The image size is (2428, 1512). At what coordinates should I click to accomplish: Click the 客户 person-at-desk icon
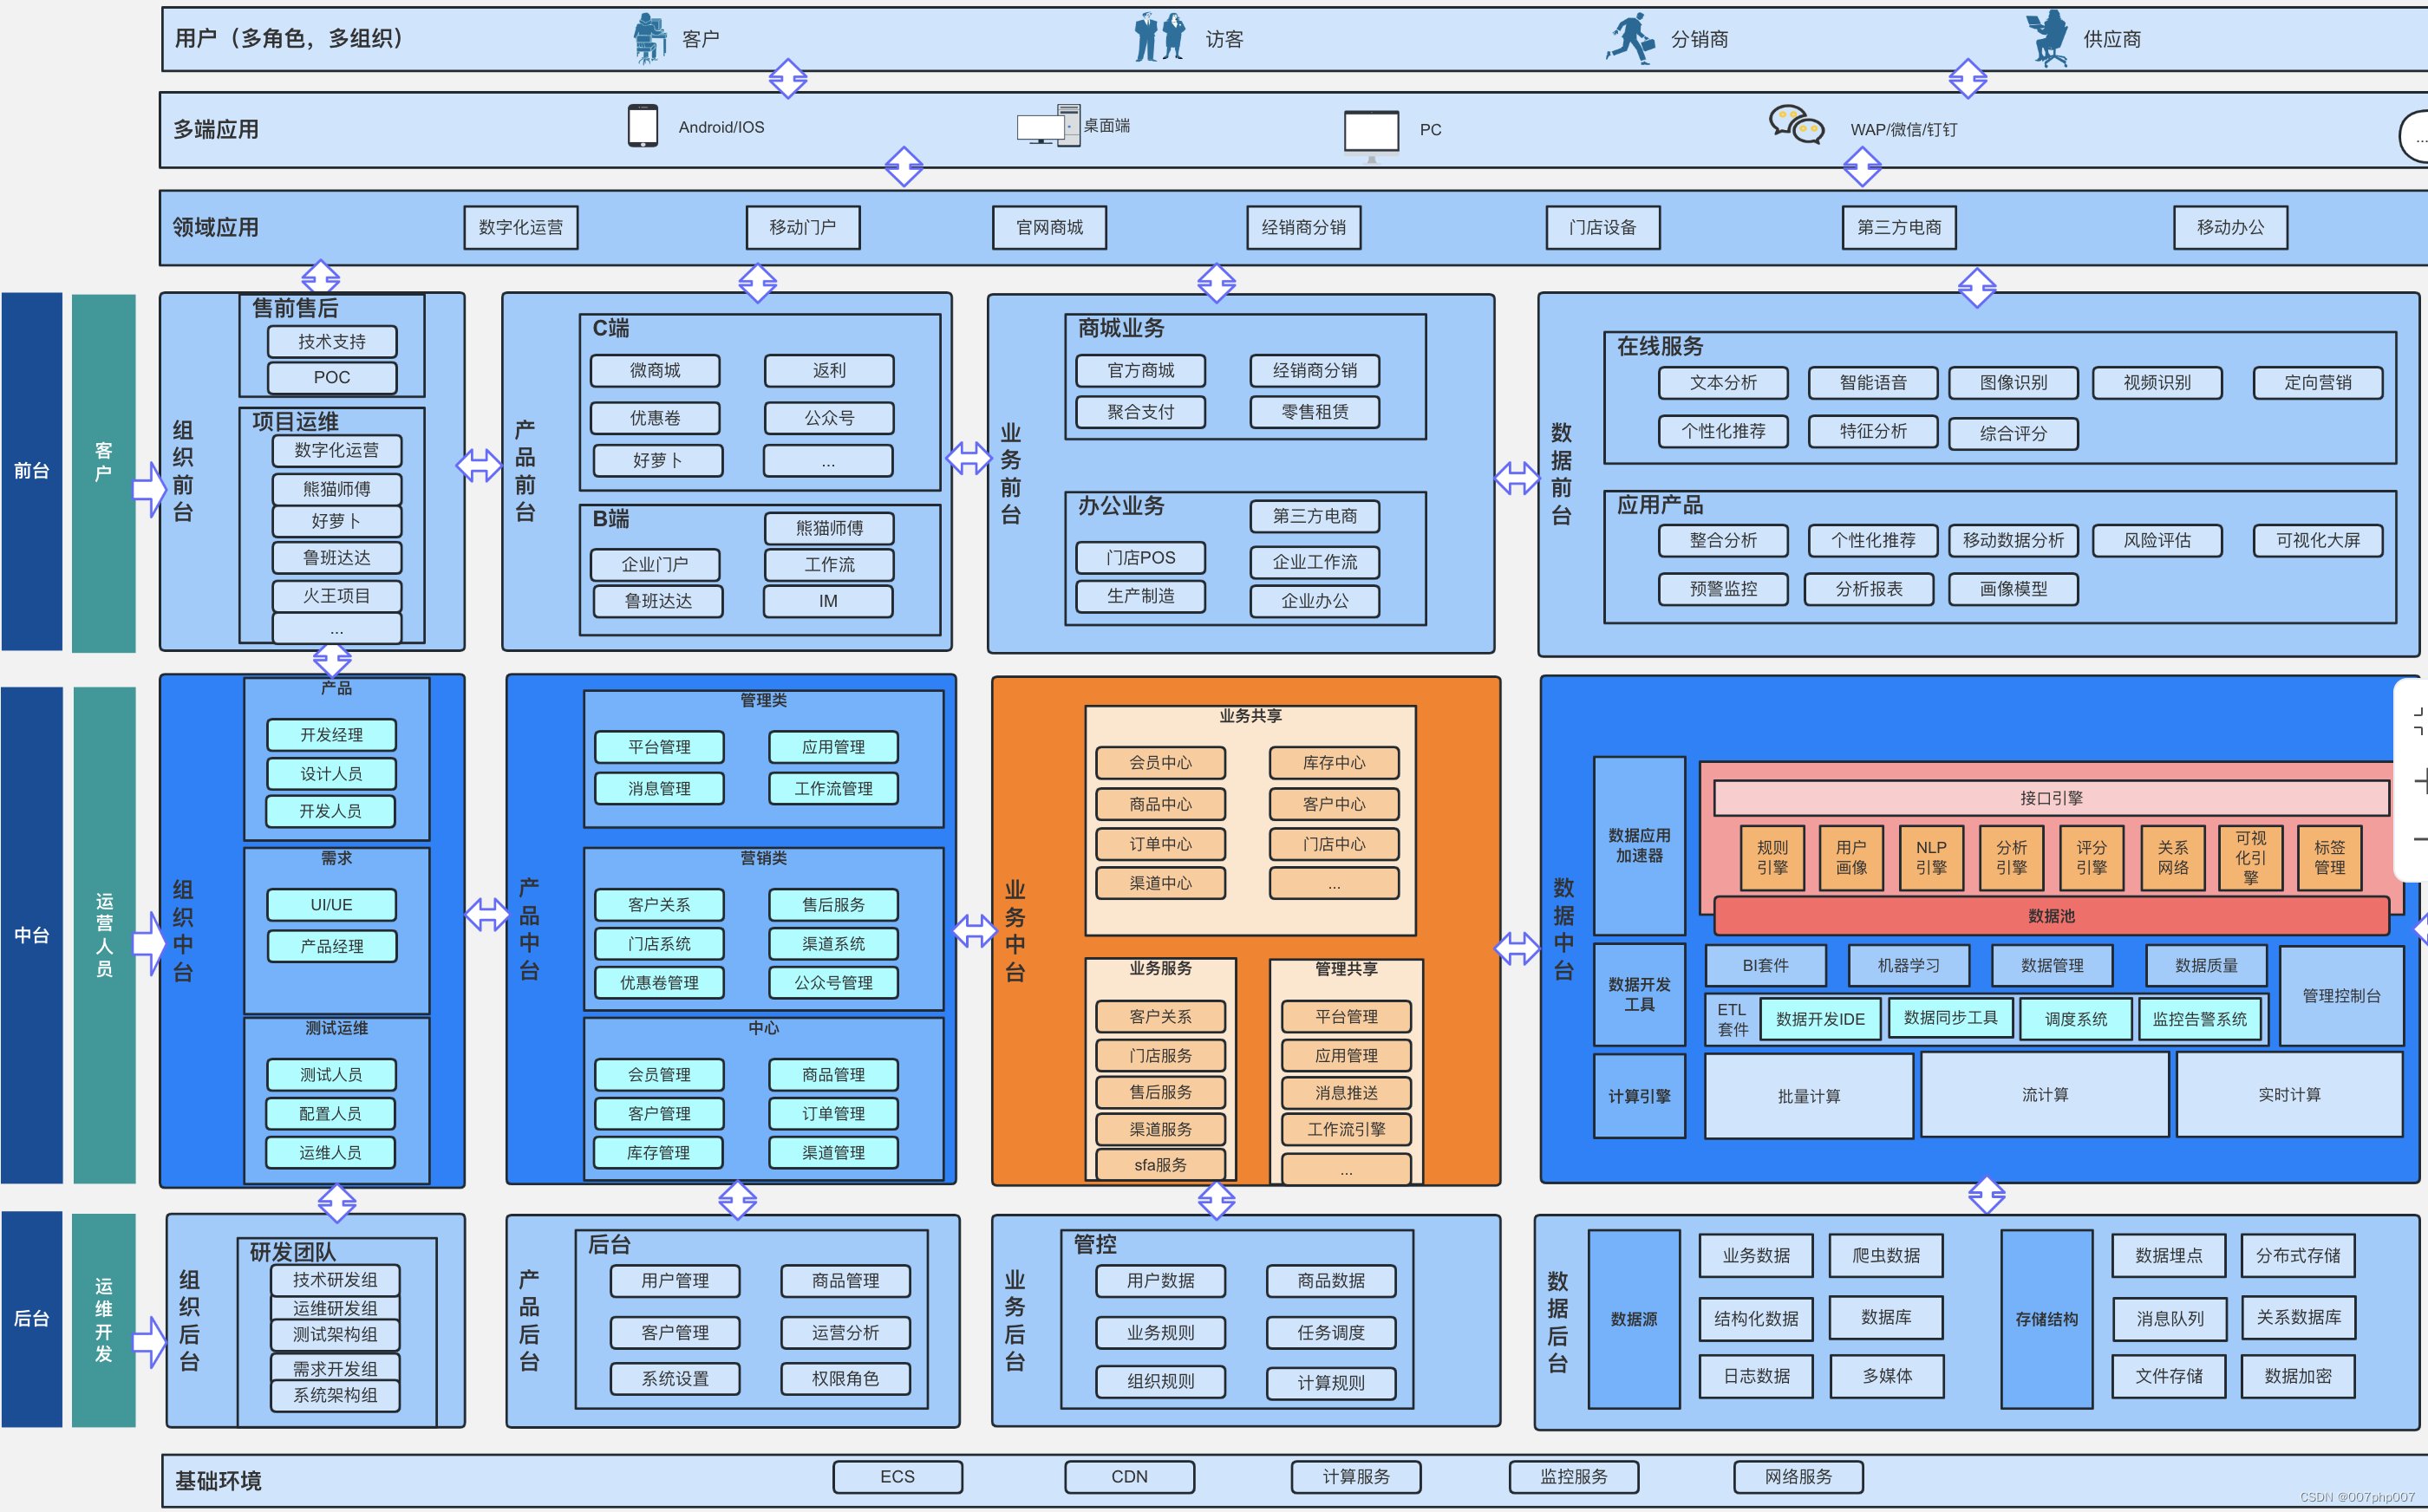650,38
